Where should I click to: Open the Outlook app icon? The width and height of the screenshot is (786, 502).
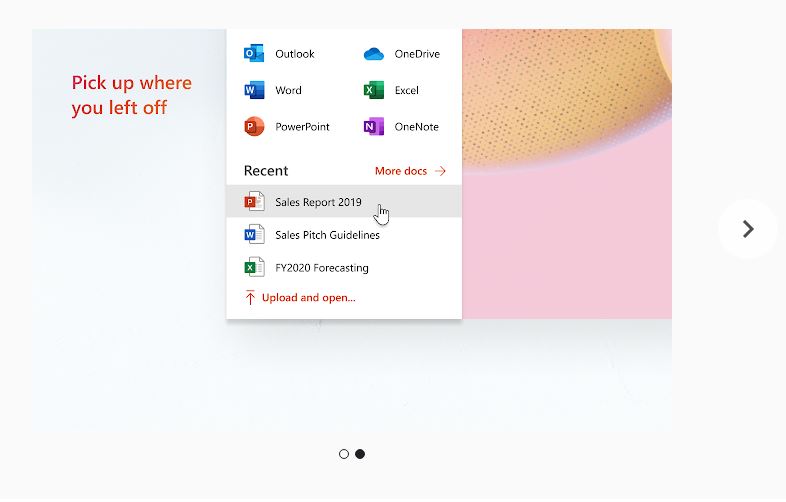[254, 53]
